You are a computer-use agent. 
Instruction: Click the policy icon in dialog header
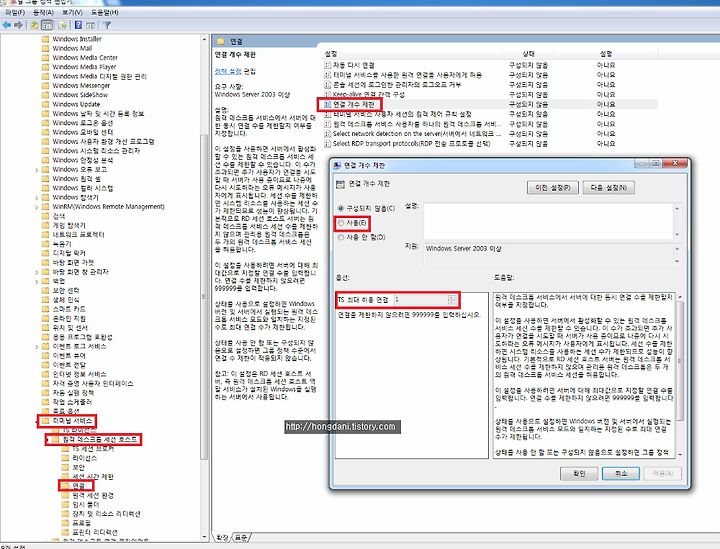pos(340,184)
